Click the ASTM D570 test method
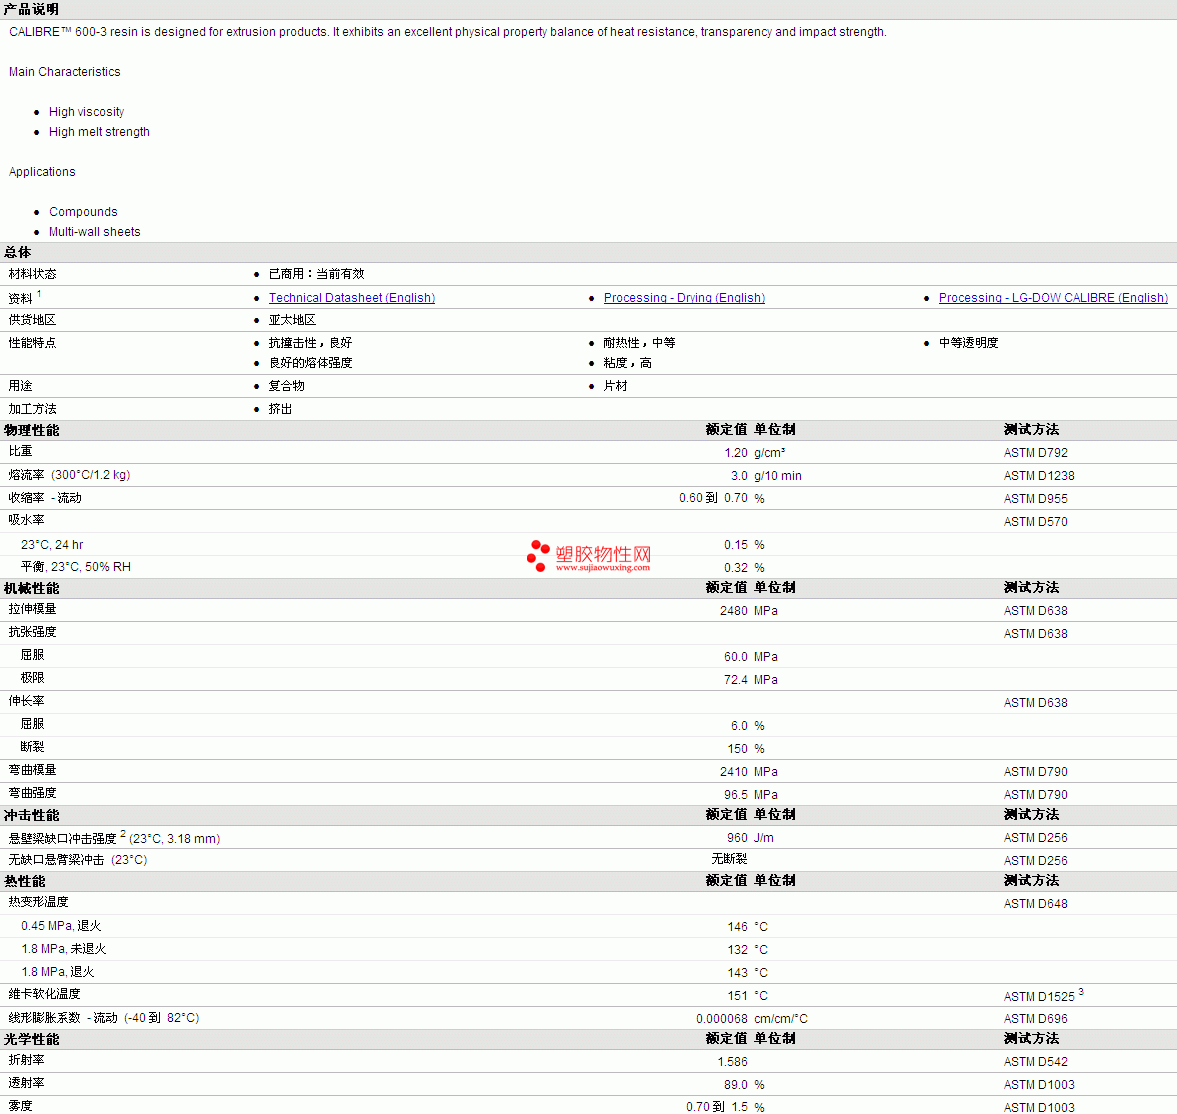The height and width of the screenshot is (1114, 1177). 1036,522
